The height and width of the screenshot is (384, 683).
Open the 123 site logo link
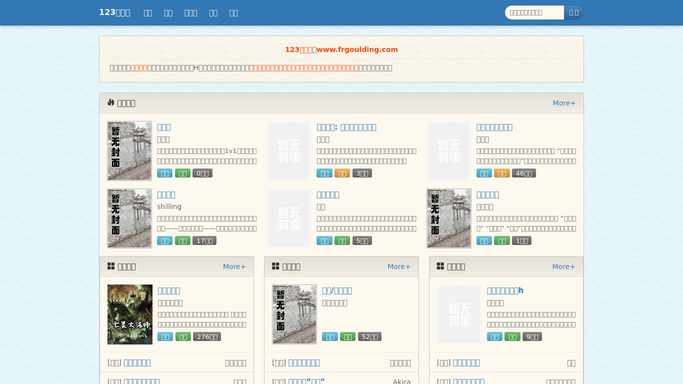coord(115,13)
